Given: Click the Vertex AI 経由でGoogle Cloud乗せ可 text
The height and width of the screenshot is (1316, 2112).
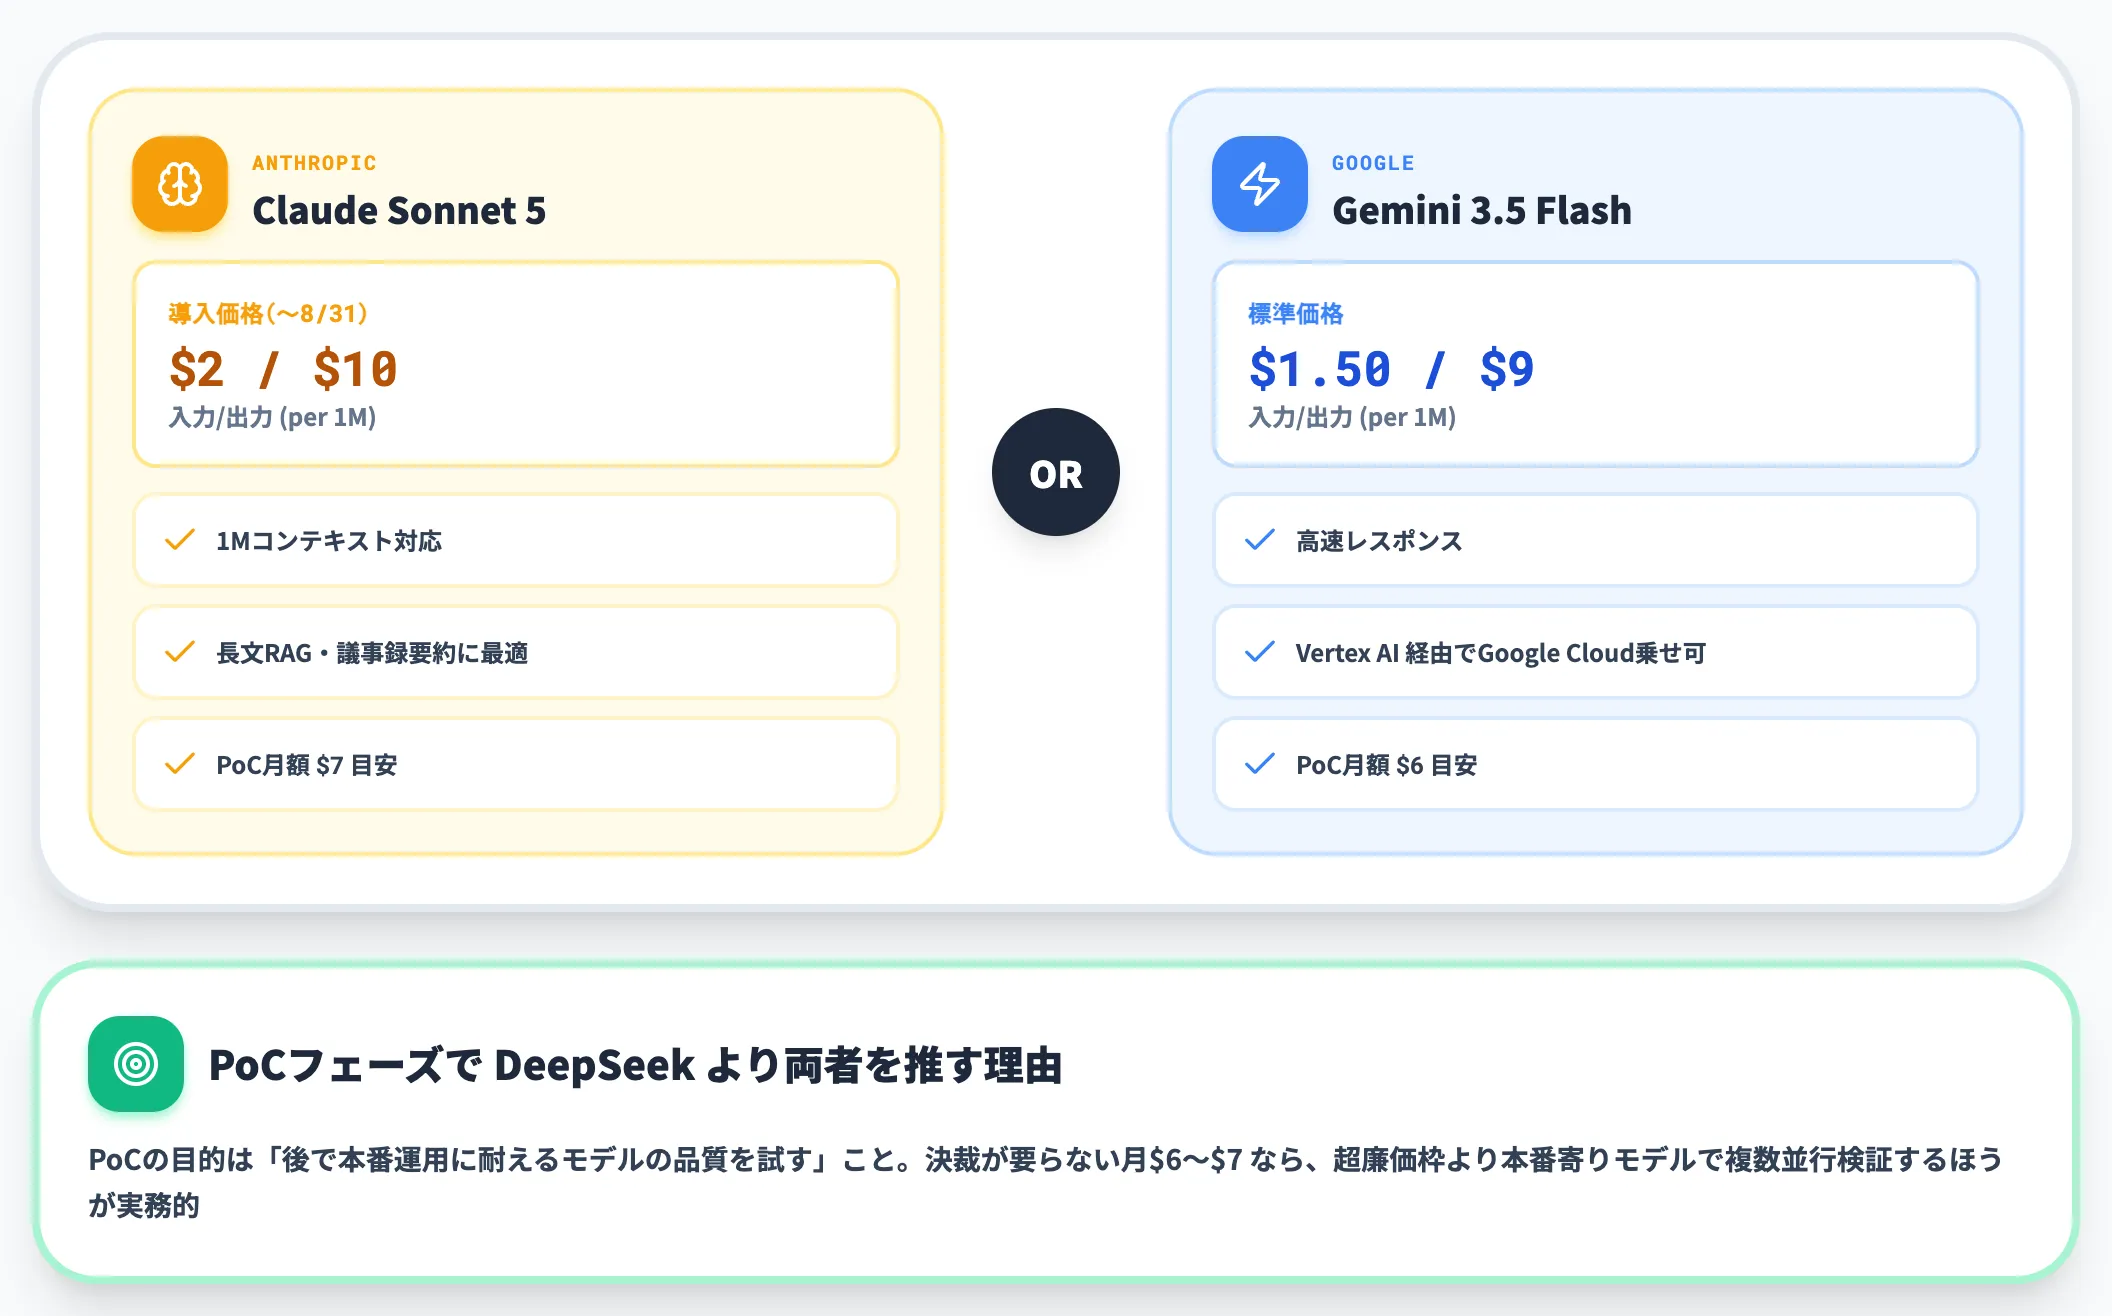Looking at the screenshot, I should point(1501,653).
